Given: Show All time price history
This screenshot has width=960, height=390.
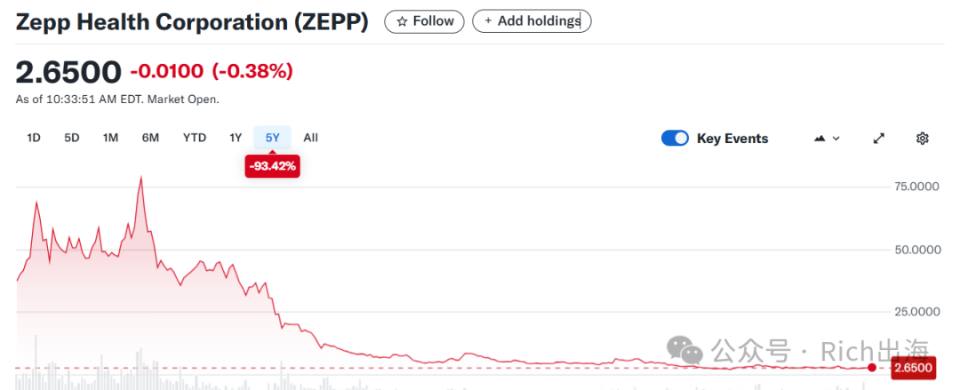Looking at the screenshot, I should click(310, 138).
